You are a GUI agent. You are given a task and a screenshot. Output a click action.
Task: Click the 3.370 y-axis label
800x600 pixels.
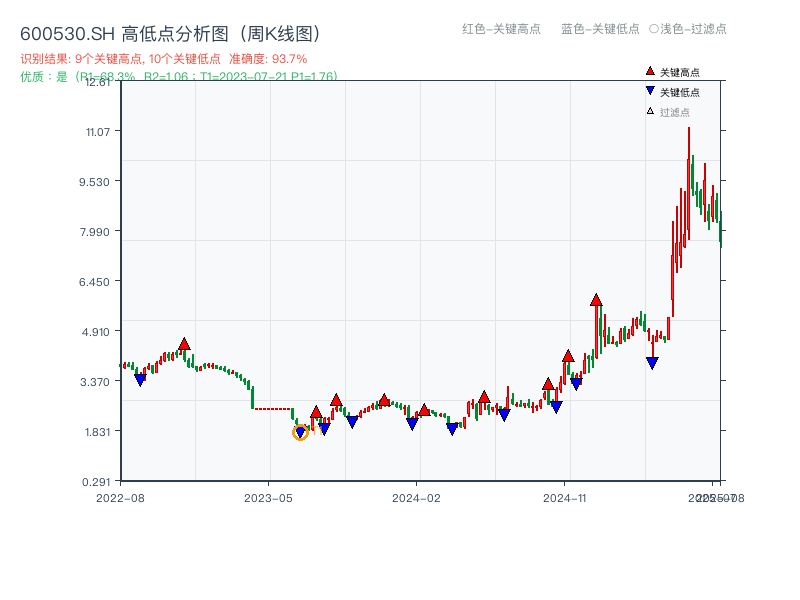point(95,382)
